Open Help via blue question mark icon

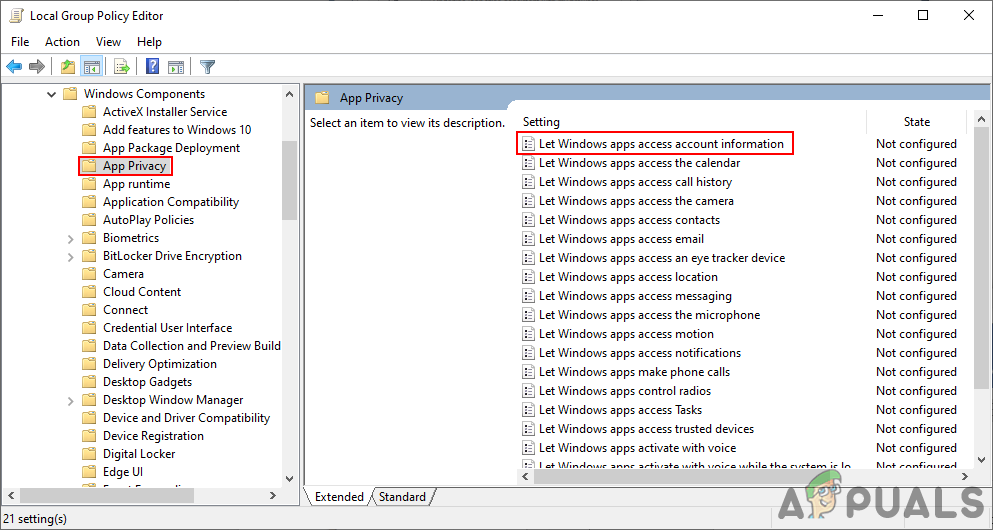click(x=152, y=67)
